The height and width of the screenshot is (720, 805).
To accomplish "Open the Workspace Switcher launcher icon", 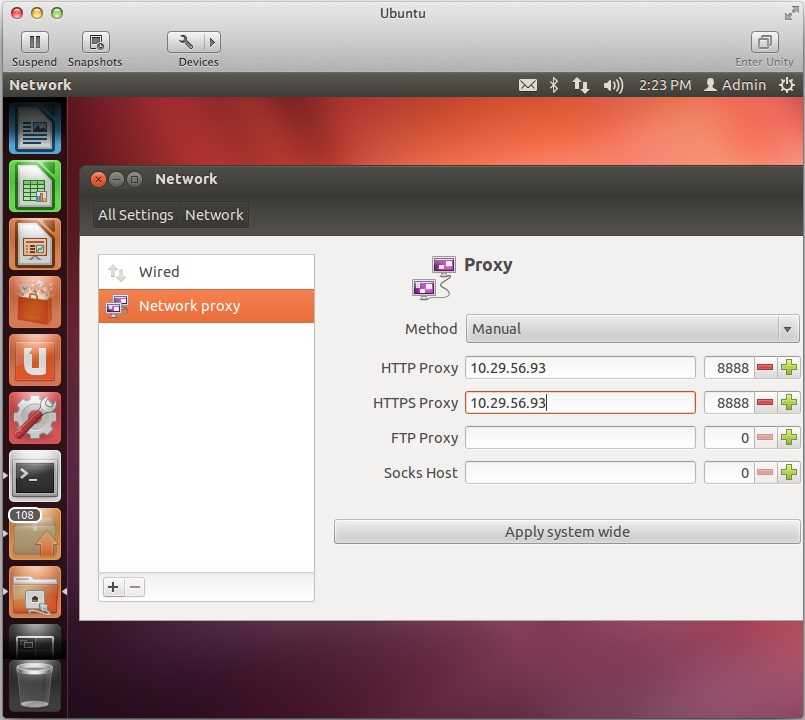I will pyautogui.click(x=35, y=641).
